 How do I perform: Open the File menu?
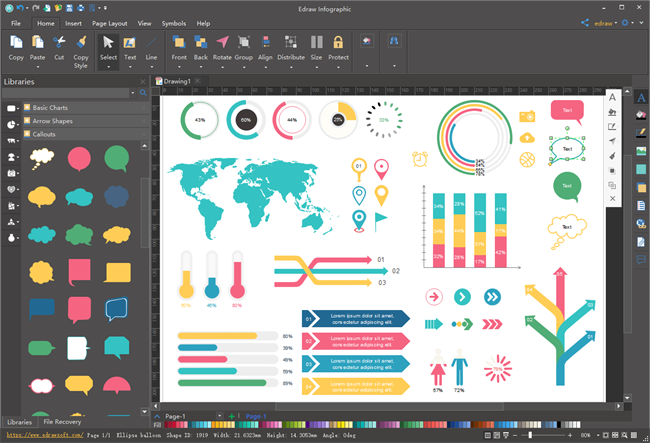16,23
